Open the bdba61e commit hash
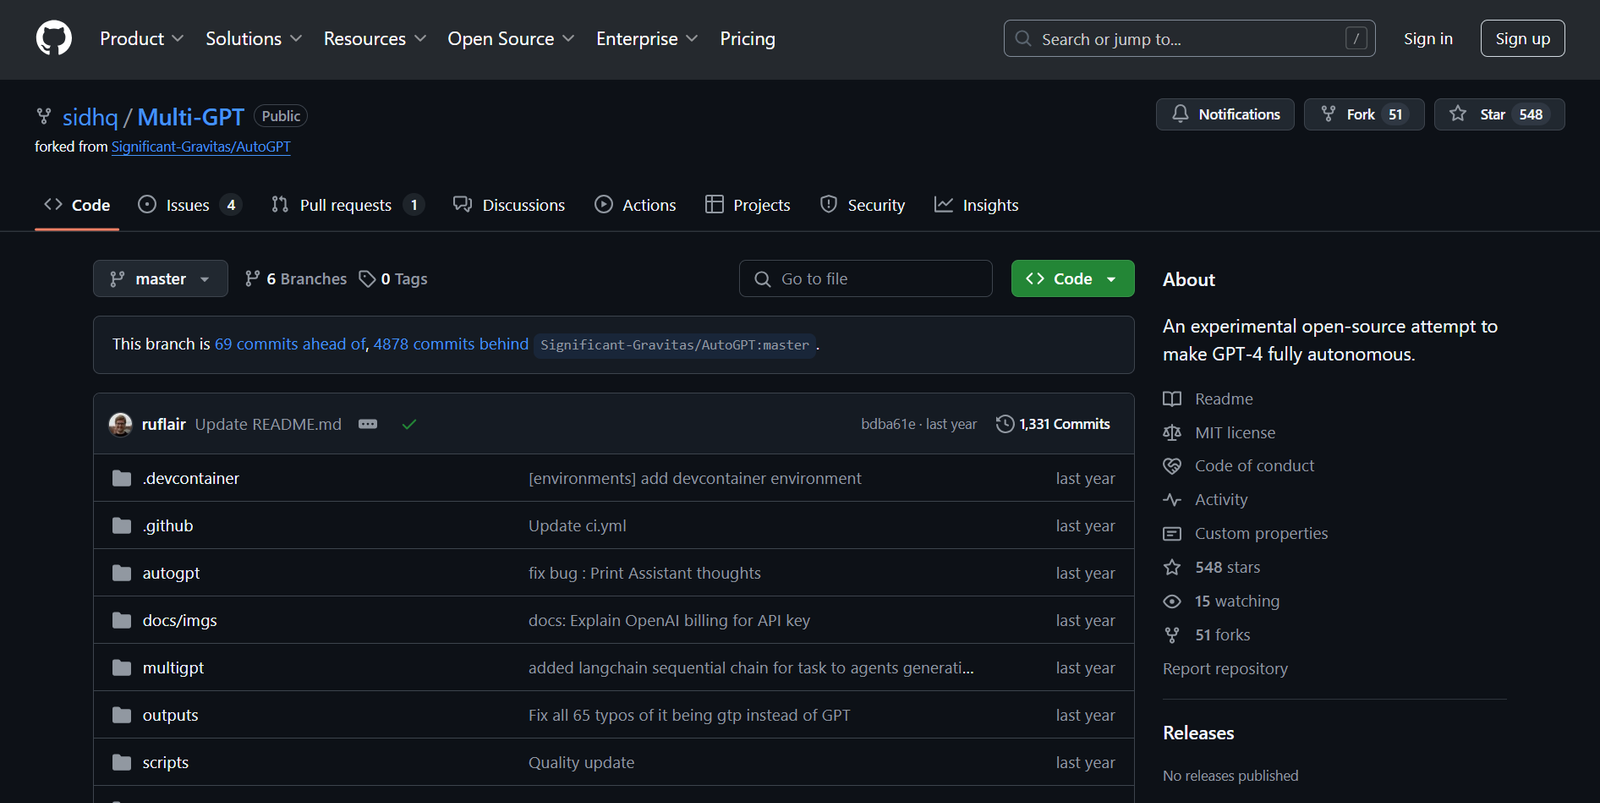This screenshot has width=1600, height=803. (888, 424)
